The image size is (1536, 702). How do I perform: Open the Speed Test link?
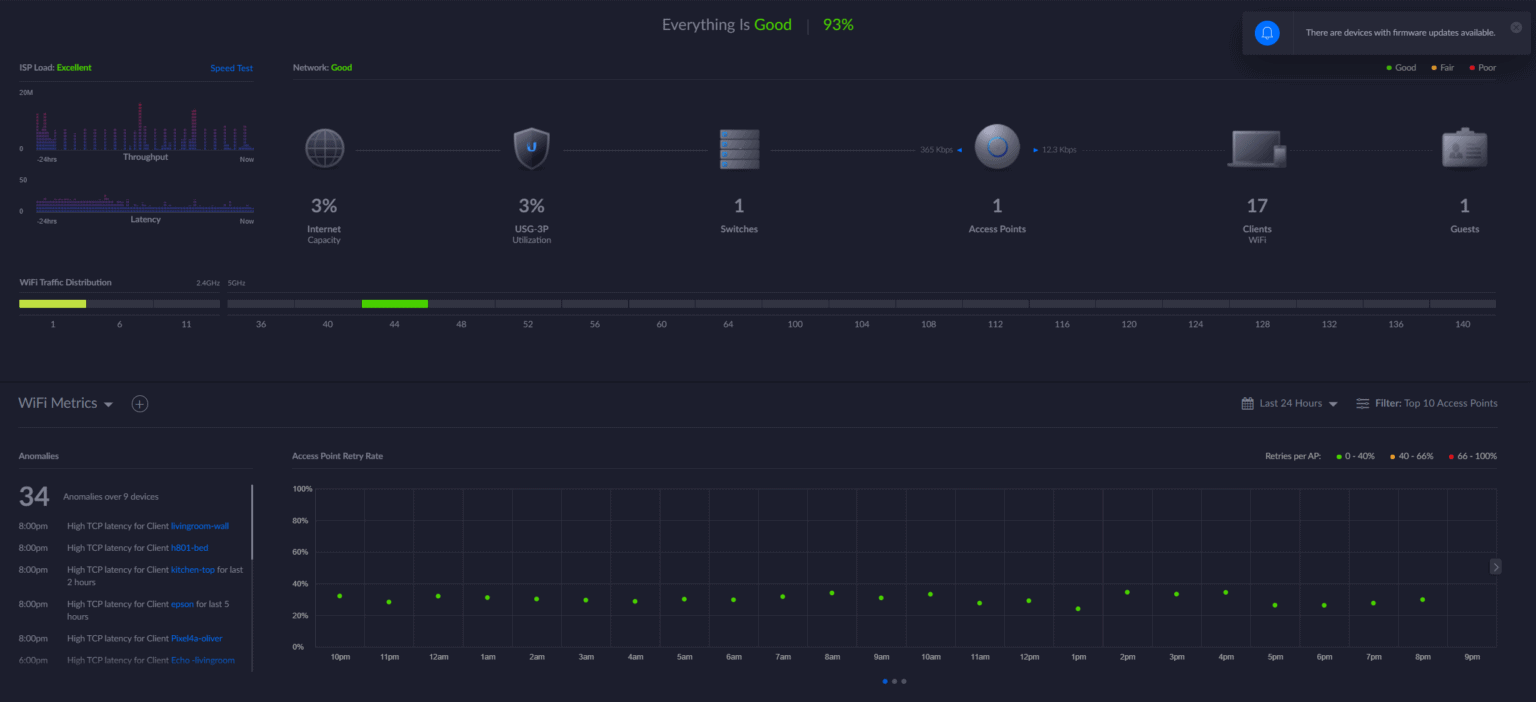231,67
